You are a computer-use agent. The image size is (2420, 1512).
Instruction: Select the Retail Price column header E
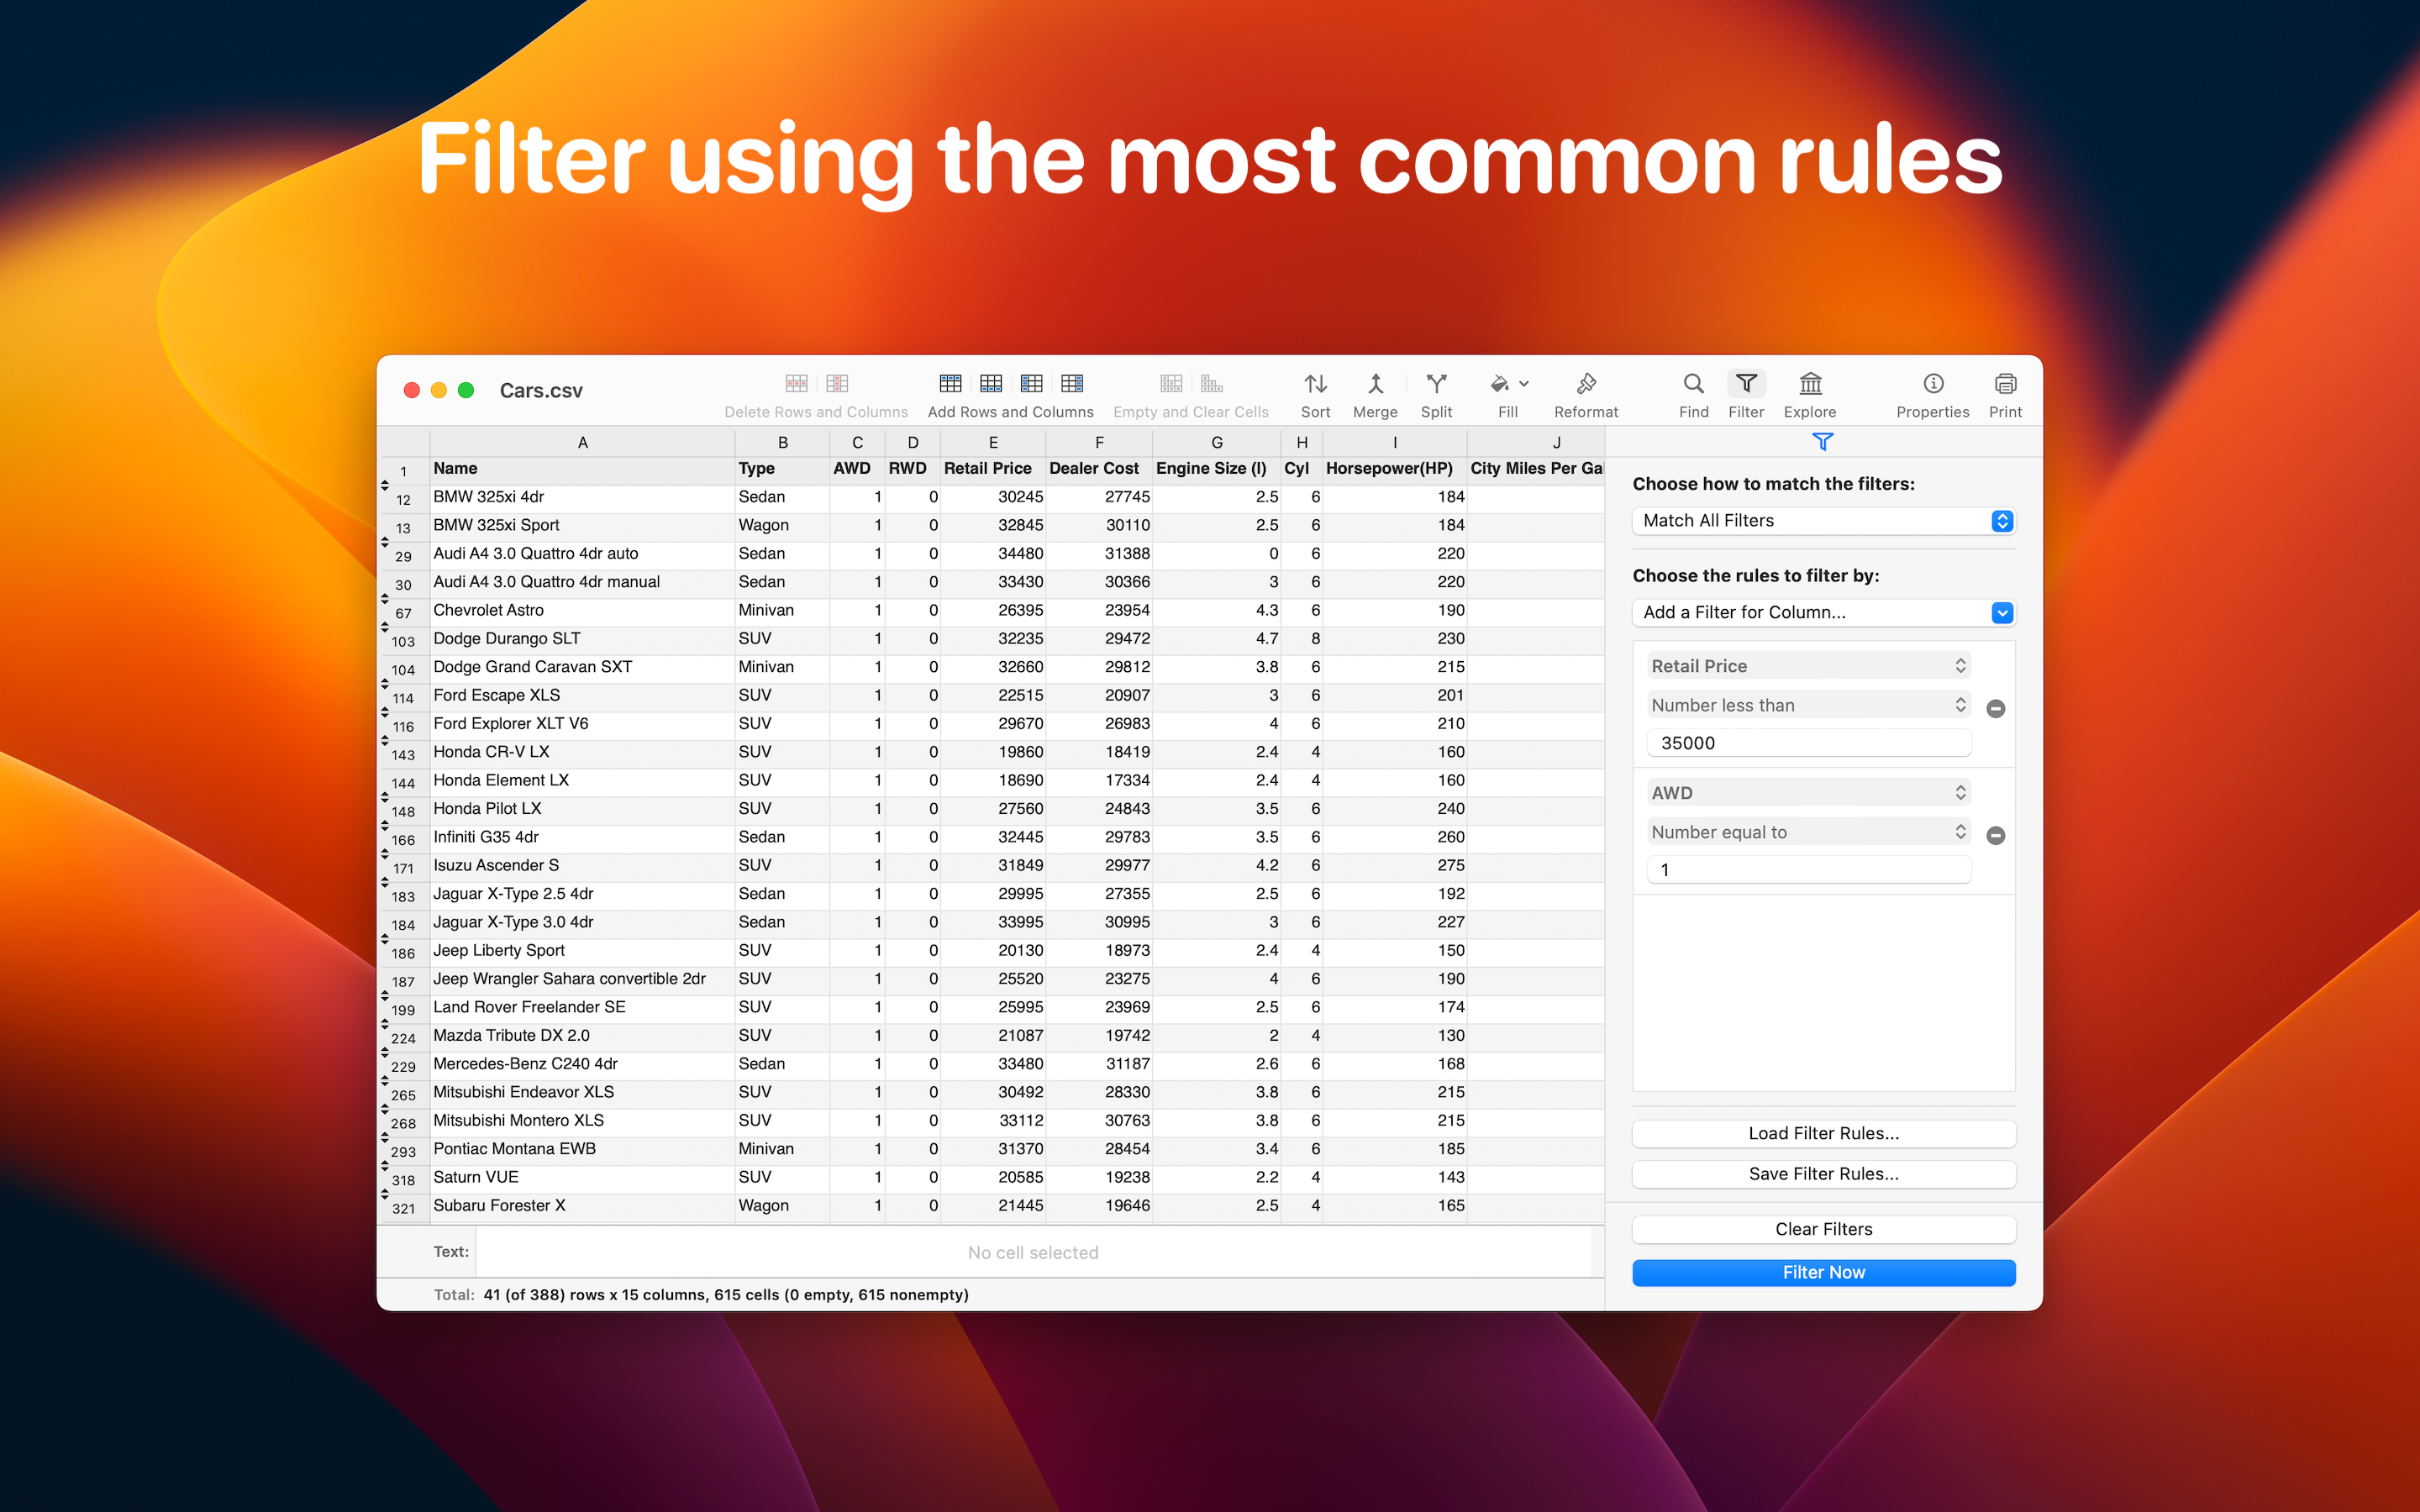click(992, 442)
